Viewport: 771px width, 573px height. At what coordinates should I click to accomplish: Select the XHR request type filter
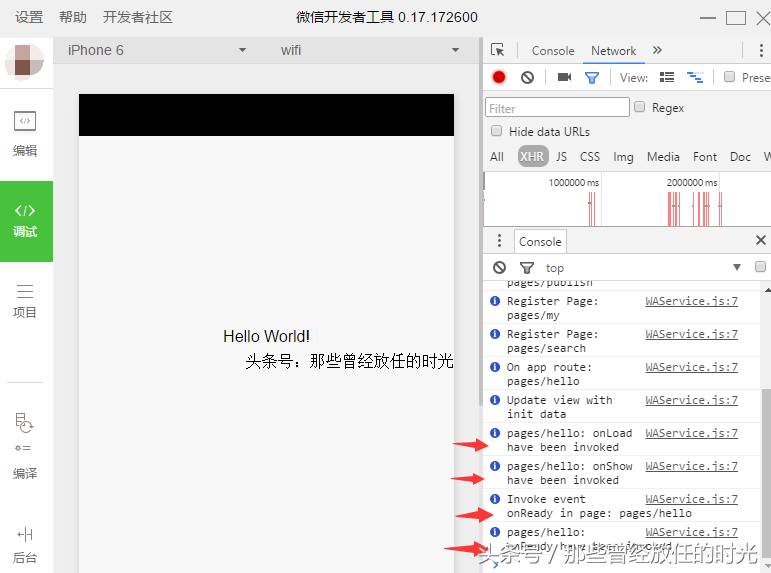[x=533, y=156]
